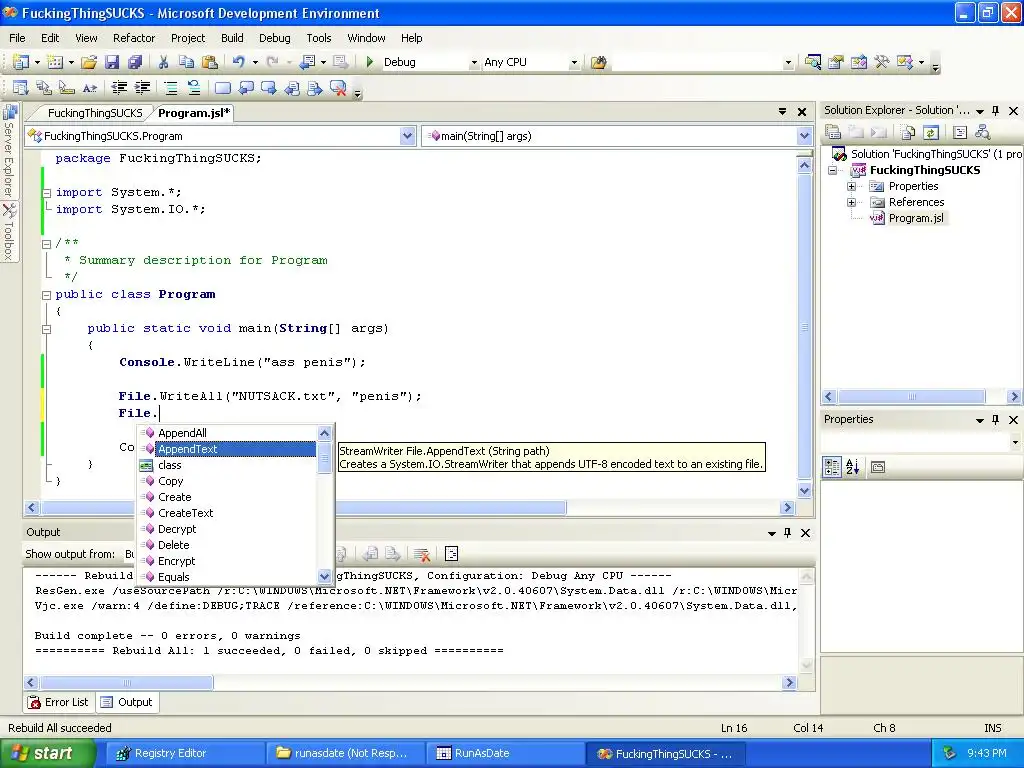Open the Refactor menu
Image resolution: width=1024 pixels, height=768 pixels.
click(x=134, y=38)
